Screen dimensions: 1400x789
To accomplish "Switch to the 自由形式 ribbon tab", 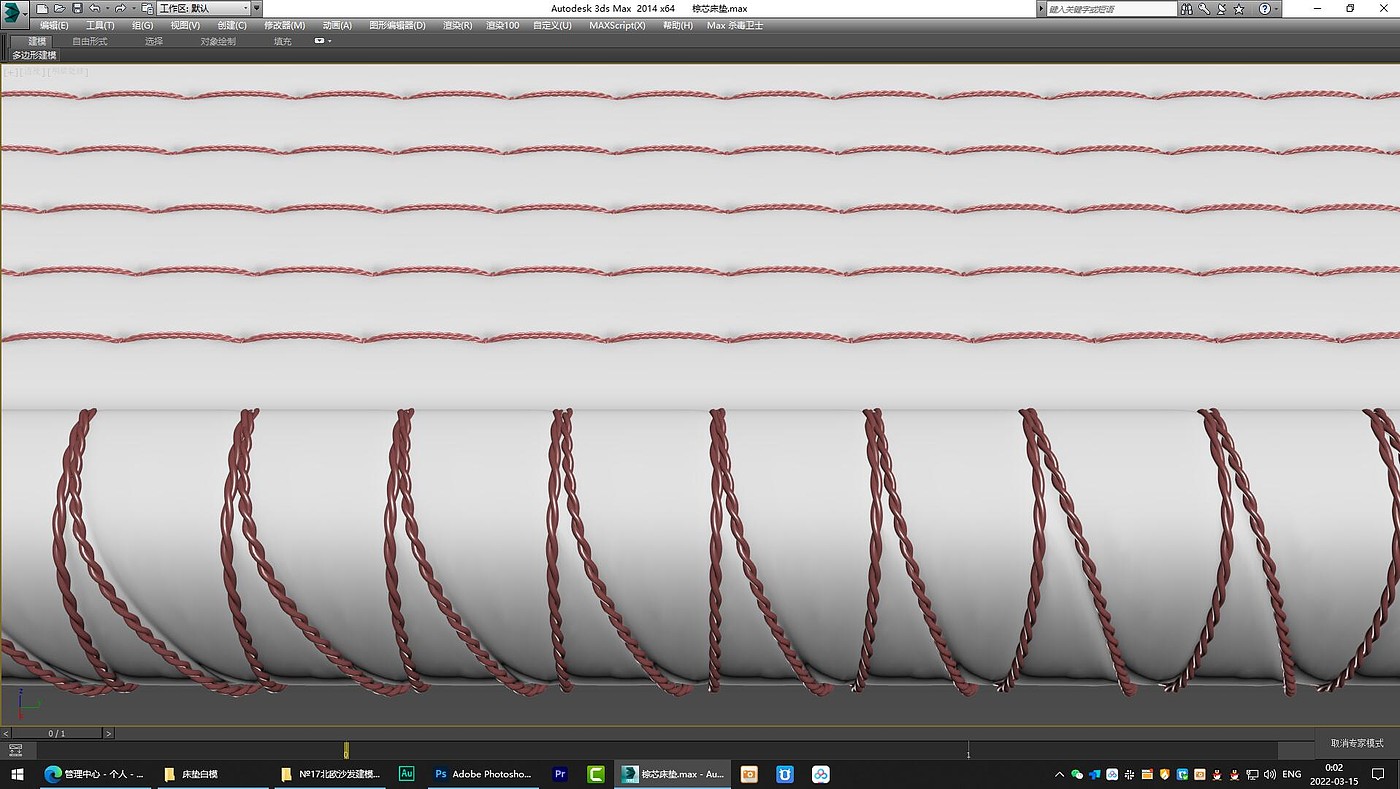I will [x=89, y=41].
